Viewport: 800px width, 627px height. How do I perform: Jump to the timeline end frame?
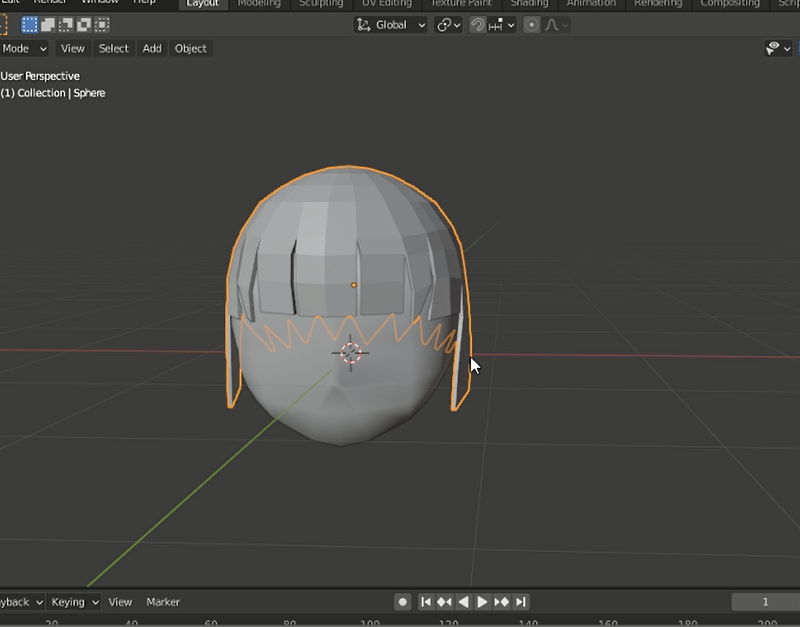(520, 602)
